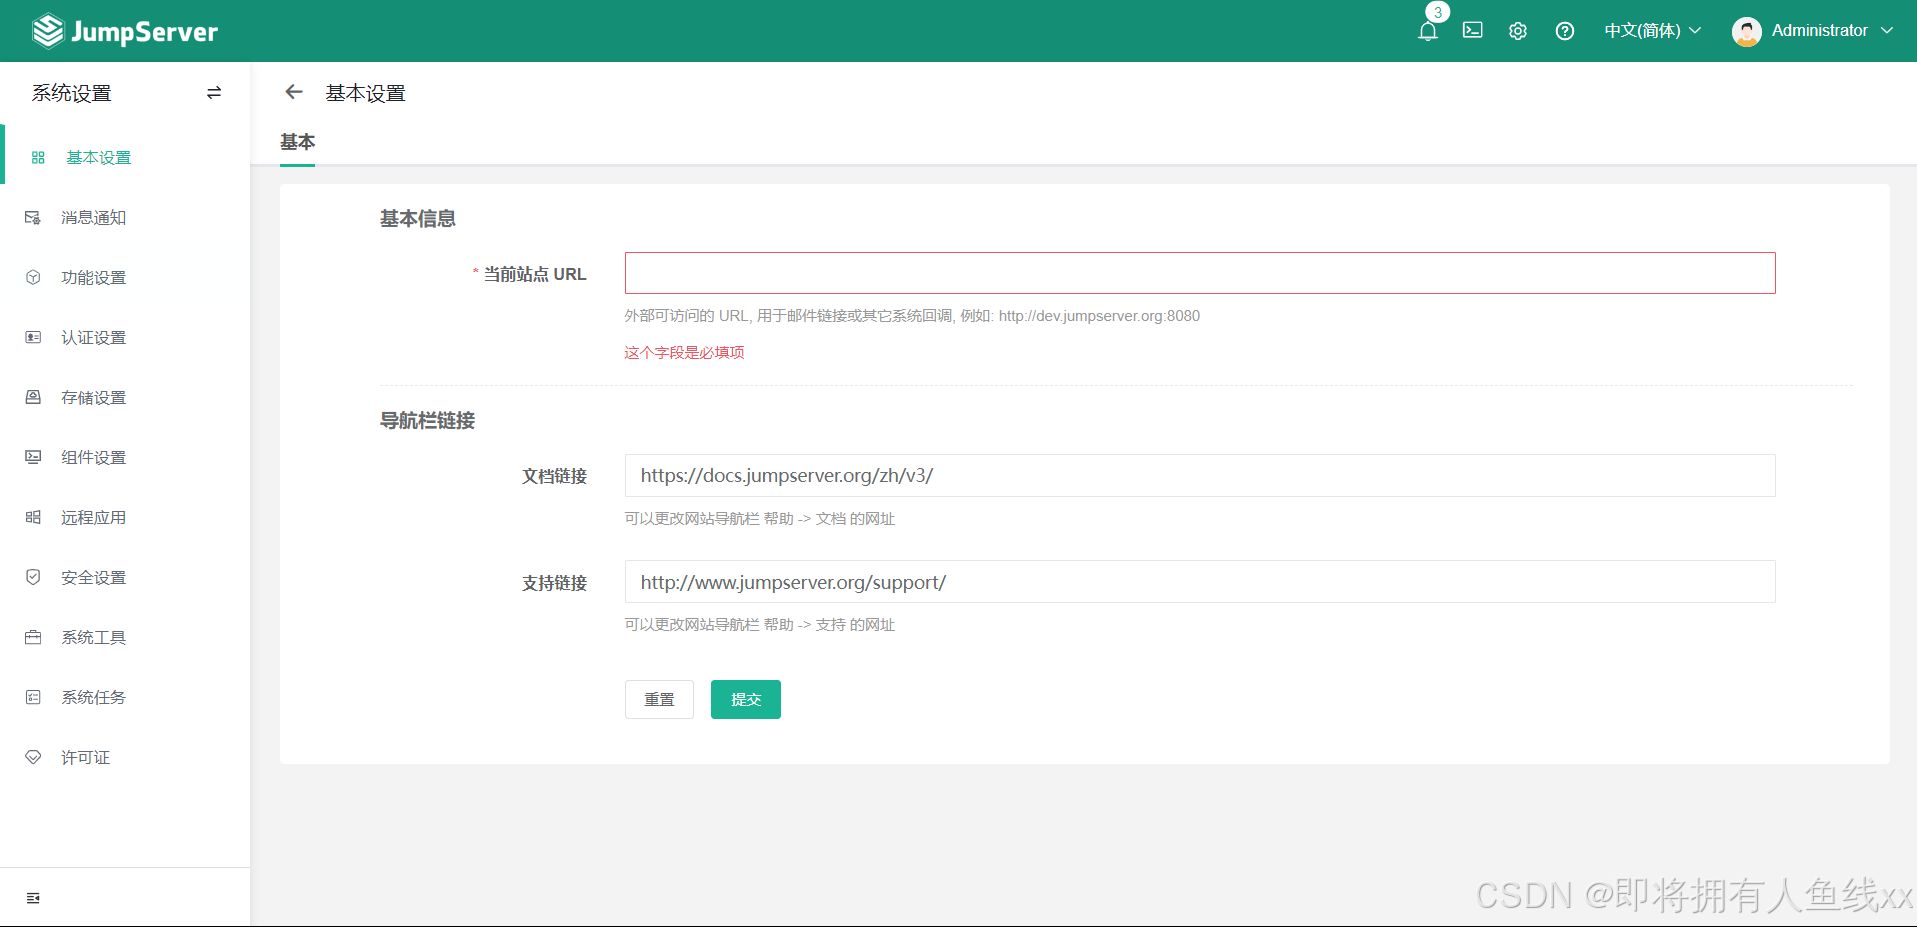This screenshot has width=1917, height=927.
Task: Click the 消息通知 sidebar icon
Action: (33, 217)
